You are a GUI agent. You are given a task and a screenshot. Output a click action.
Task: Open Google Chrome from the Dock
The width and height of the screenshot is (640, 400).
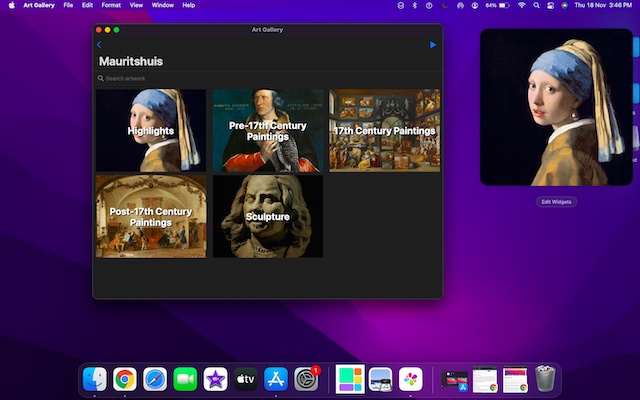[x=125, y=379]
